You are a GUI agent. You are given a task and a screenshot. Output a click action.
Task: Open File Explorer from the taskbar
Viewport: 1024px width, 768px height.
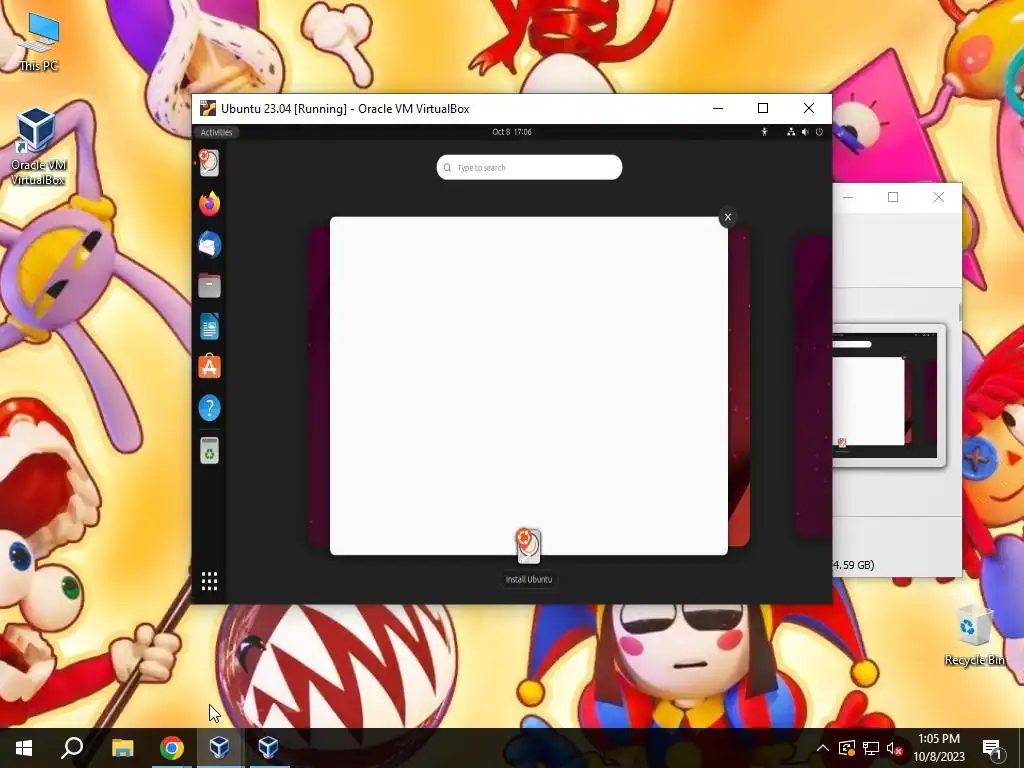click(122, 748)
